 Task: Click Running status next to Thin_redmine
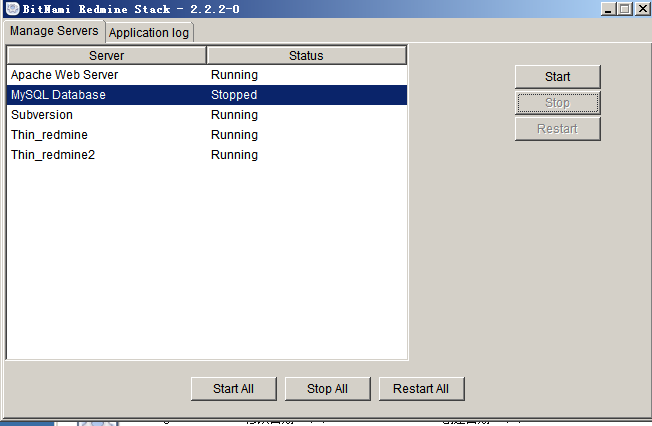click(x=235, y=135)
